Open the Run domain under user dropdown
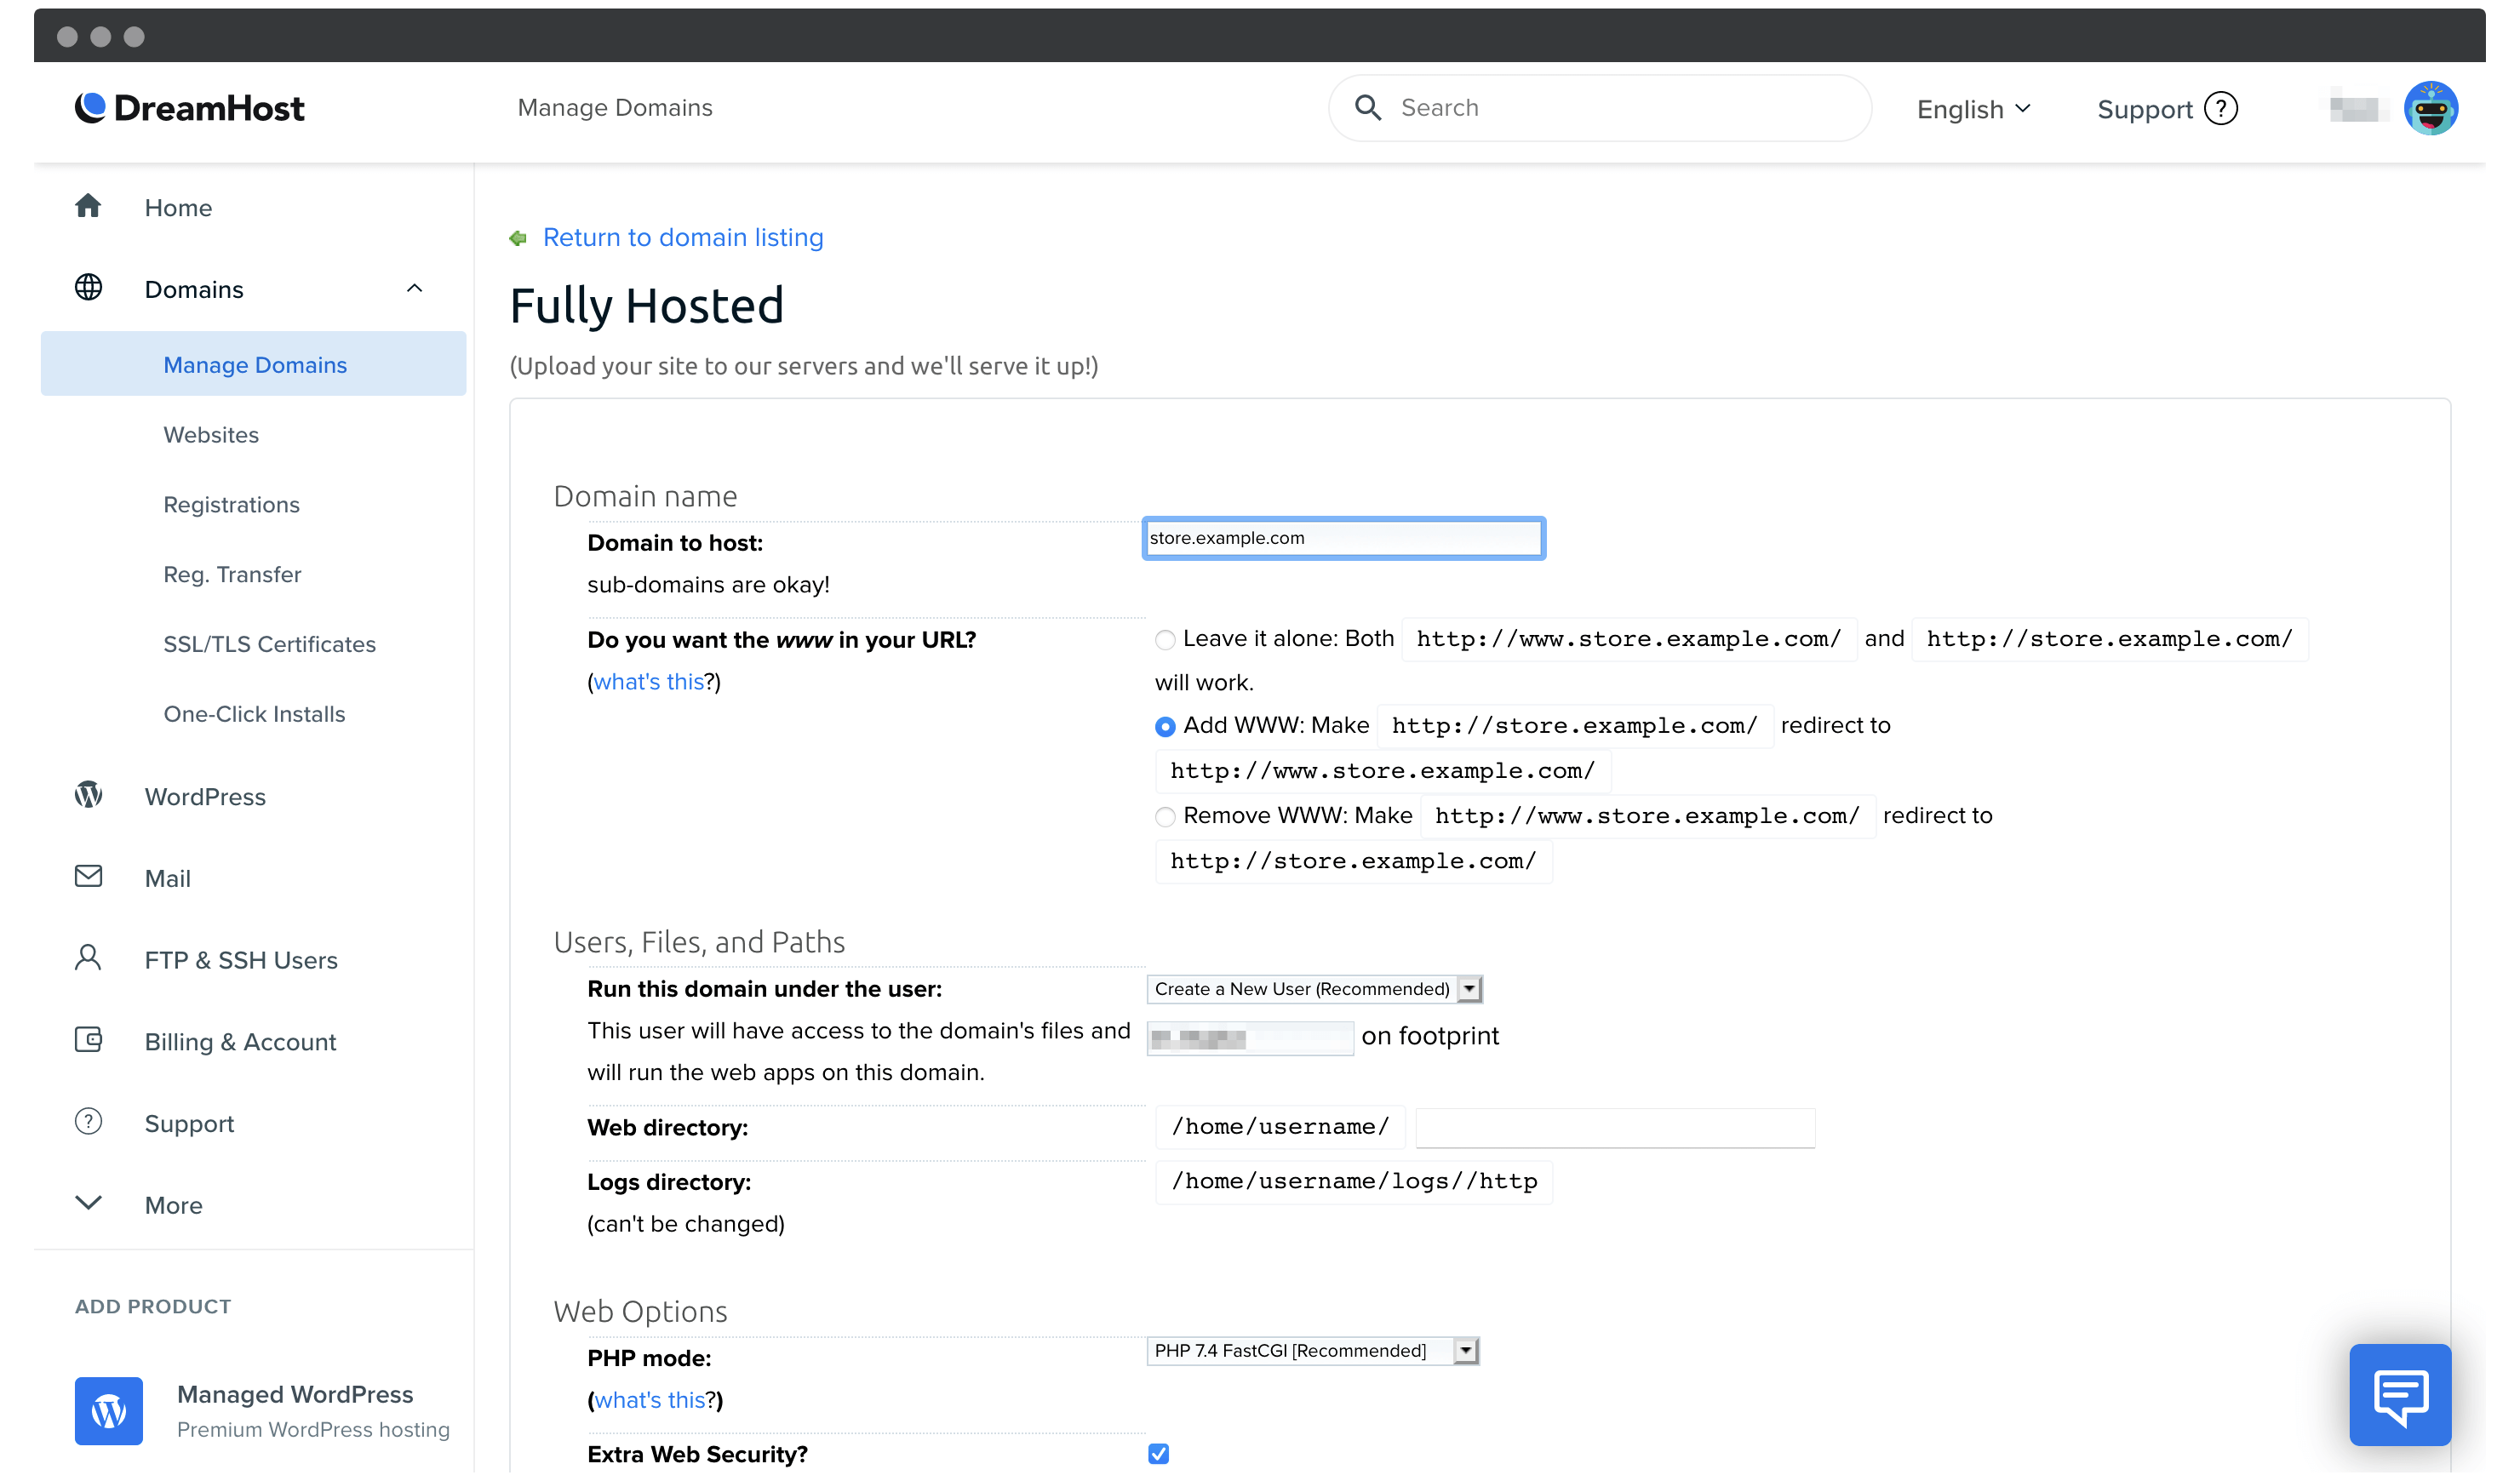 [1314, 987]
